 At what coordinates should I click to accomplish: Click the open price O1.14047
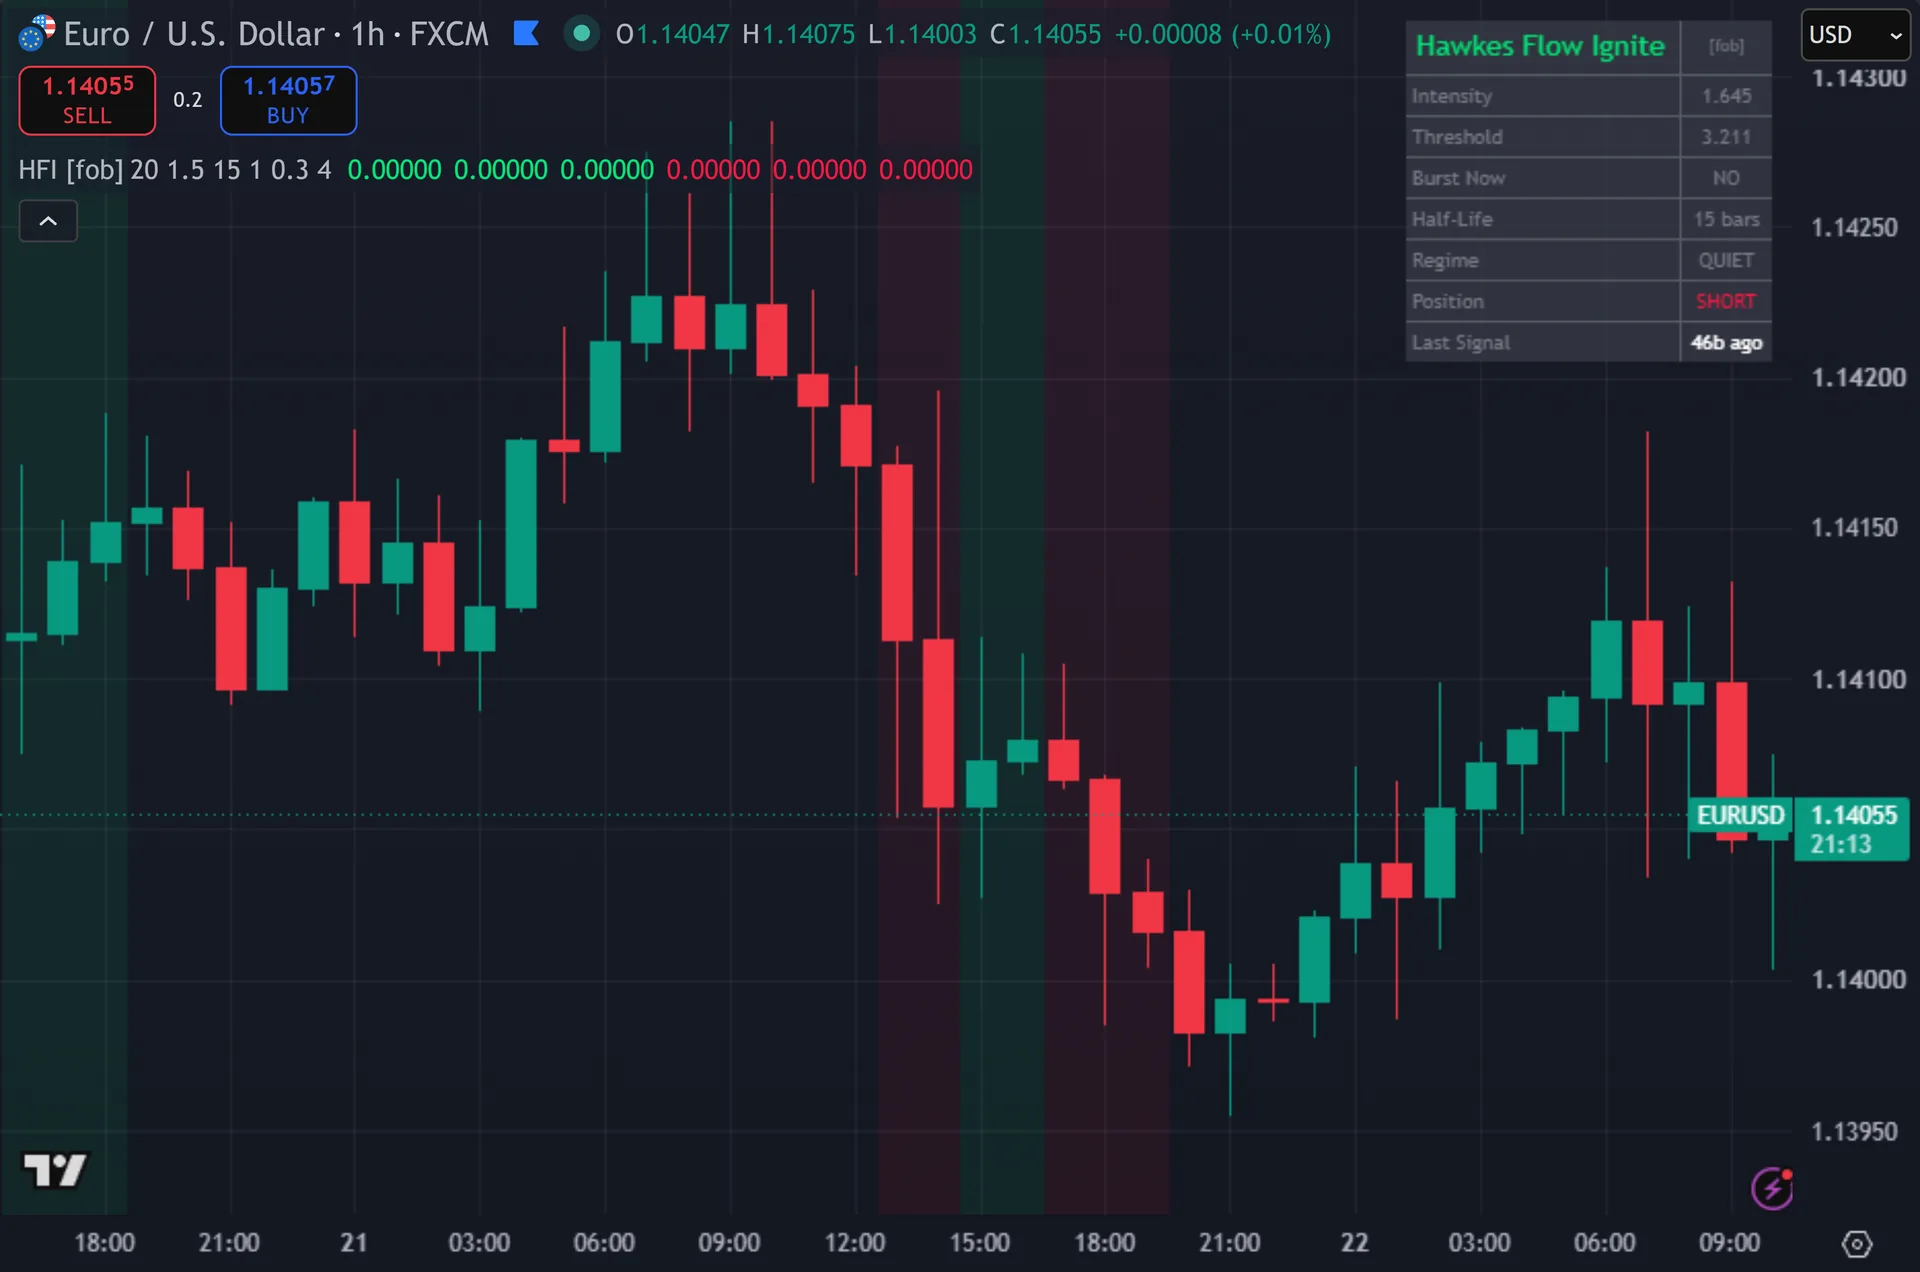pos(673,35)
